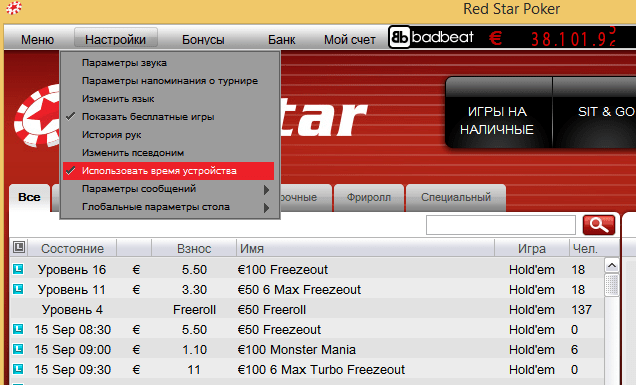The height and width of the screenshot is (385, 636).
Task: Select the '€50 6 Max Freezeout' tournament name
Action: tap(299, 290)
